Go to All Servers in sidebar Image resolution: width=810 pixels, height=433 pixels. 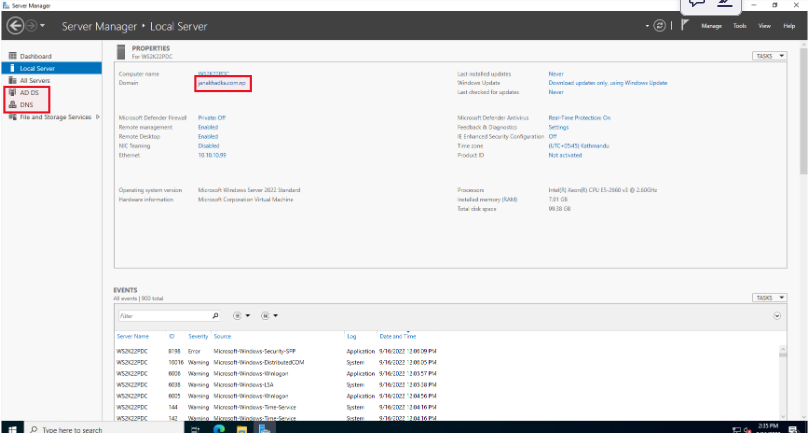[35, 80]
